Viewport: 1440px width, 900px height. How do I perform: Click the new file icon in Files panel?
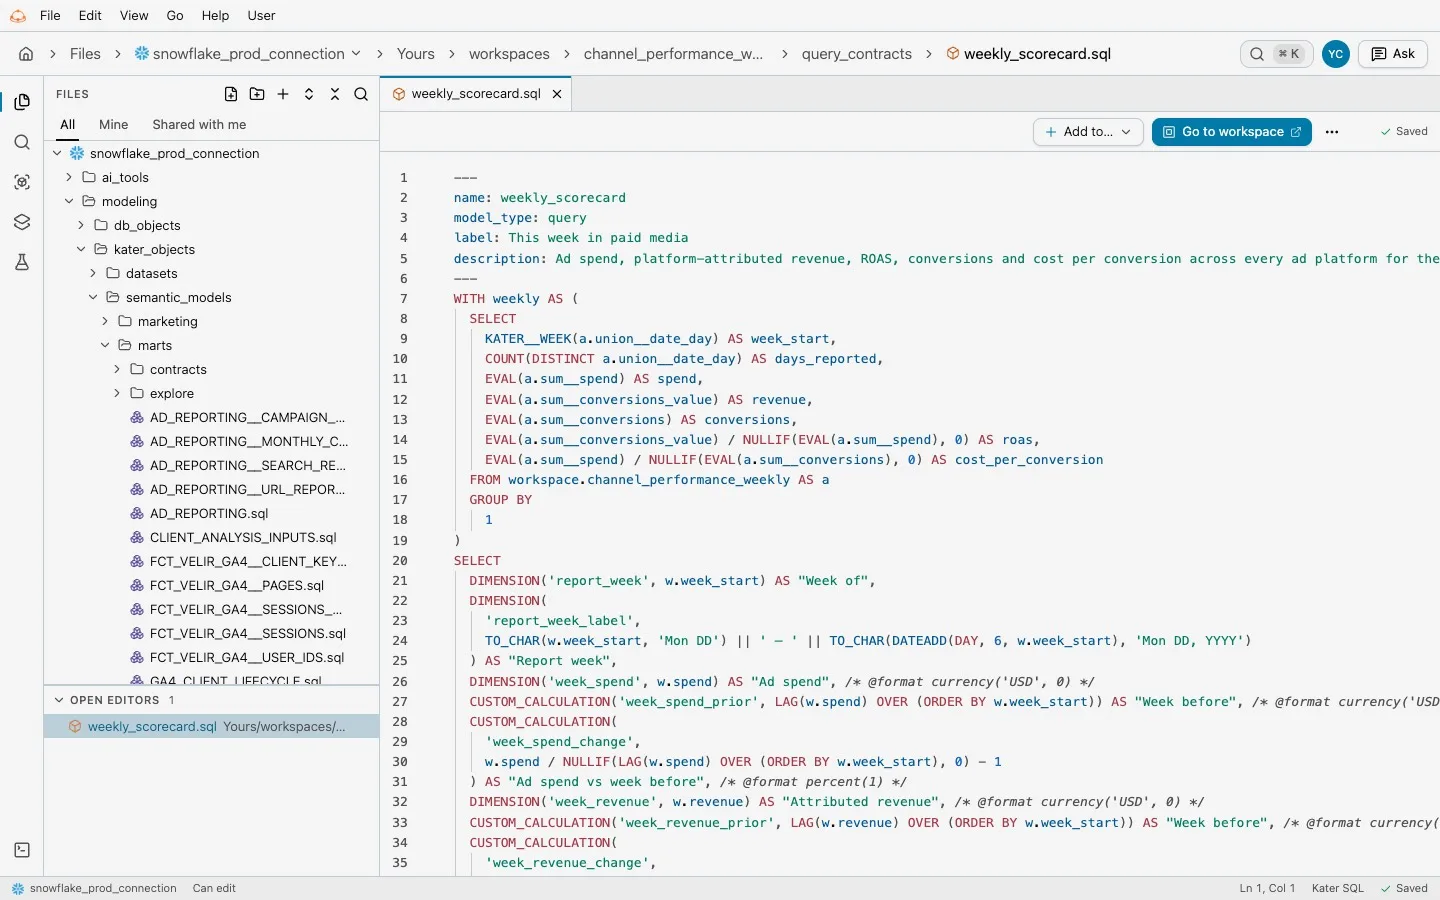click(x=231, y=94)
